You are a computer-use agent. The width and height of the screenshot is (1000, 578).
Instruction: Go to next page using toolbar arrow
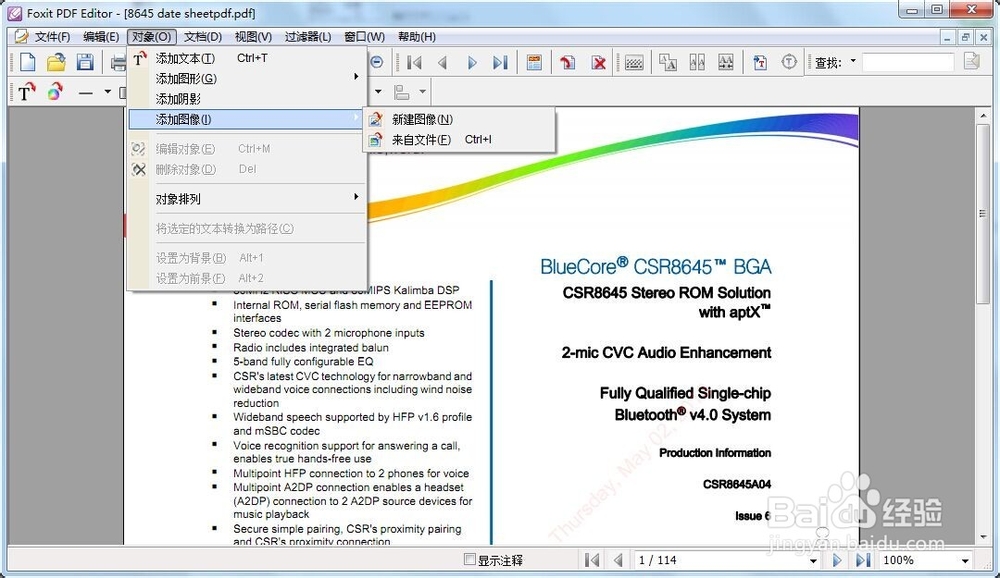[472, 63]
